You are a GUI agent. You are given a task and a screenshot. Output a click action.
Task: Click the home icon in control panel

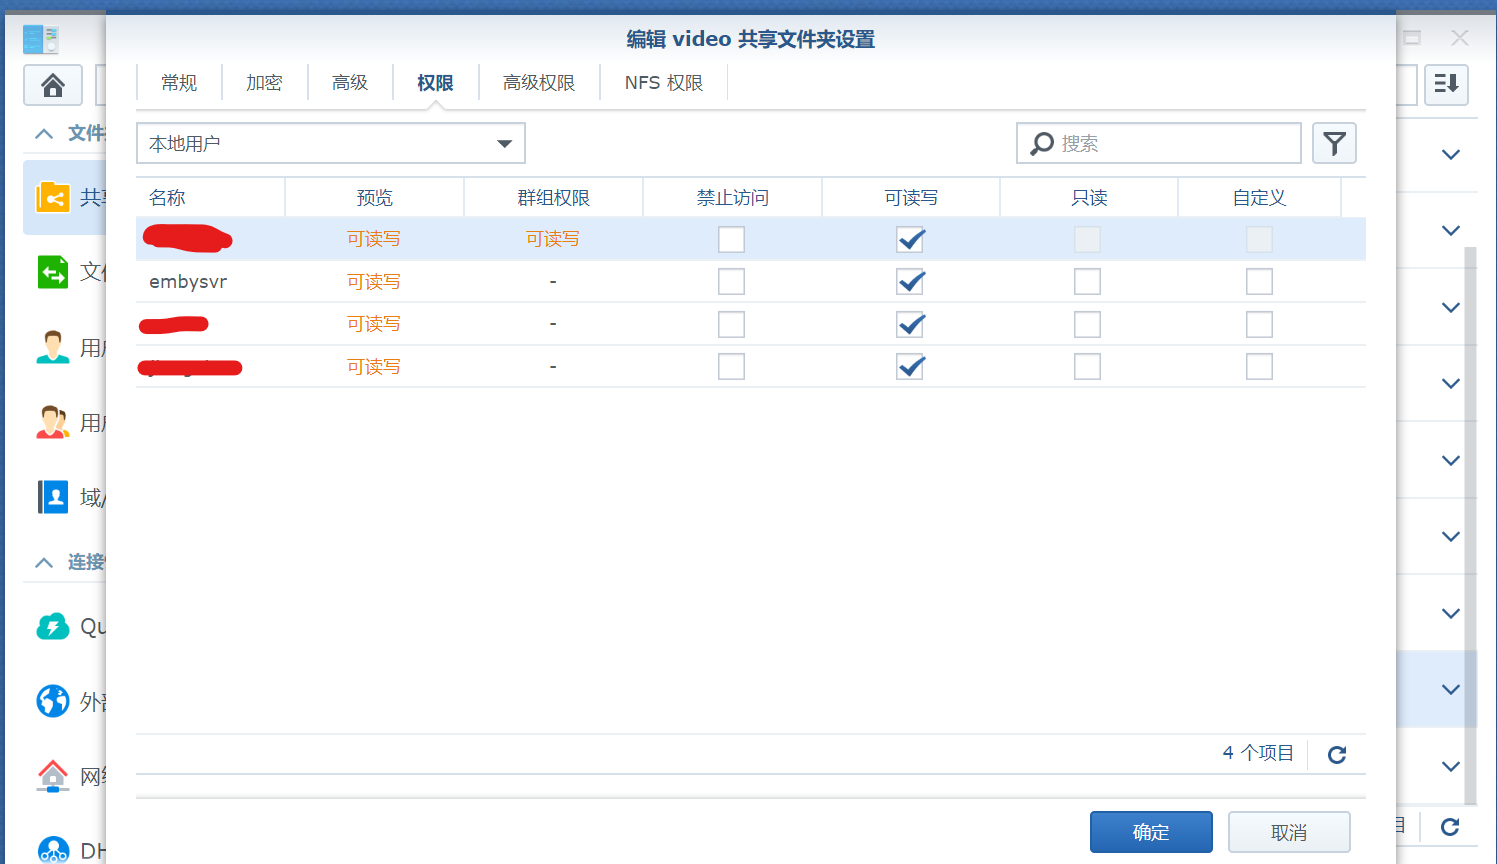(53, 85)
